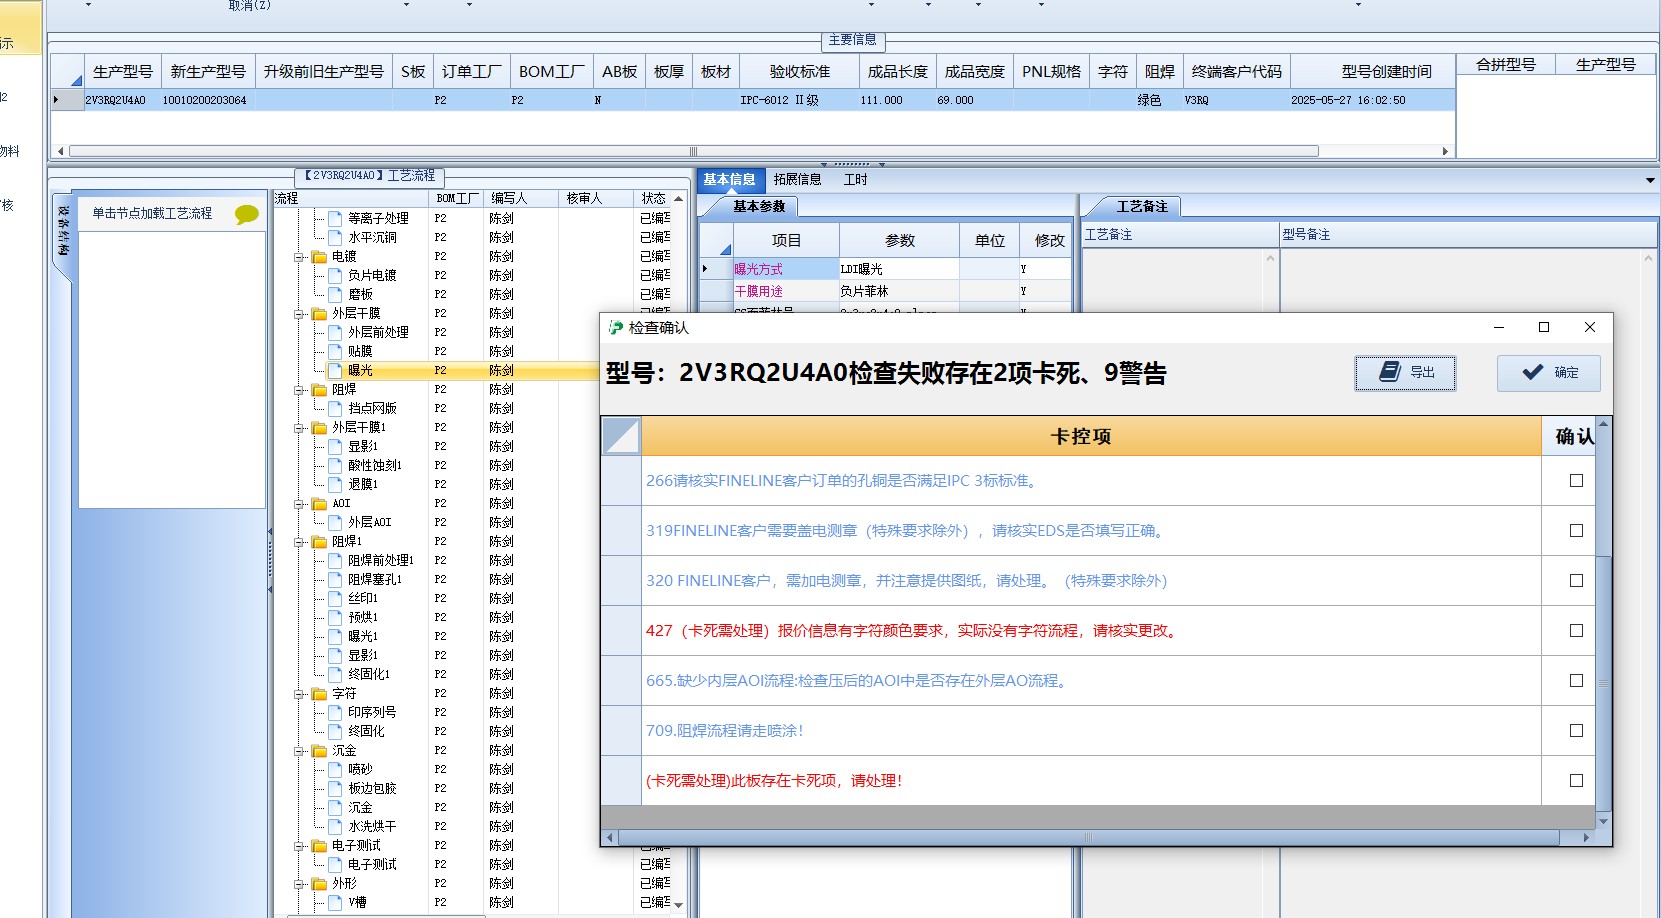Click the document icon for 阻焊前处理1
The image size is (1661, 918).
pyautogui.click(x=336, y=560)
